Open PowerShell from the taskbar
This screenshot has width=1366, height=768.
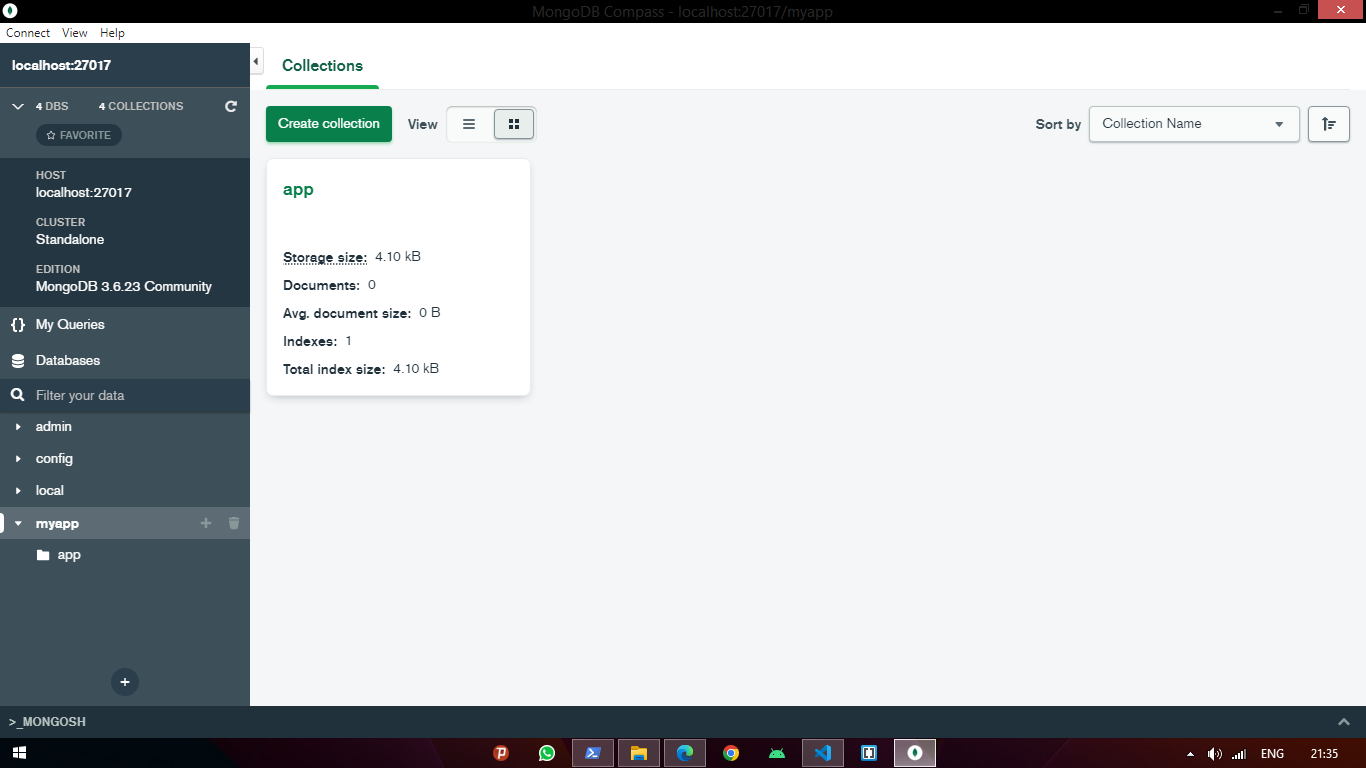tap(593, 753)
